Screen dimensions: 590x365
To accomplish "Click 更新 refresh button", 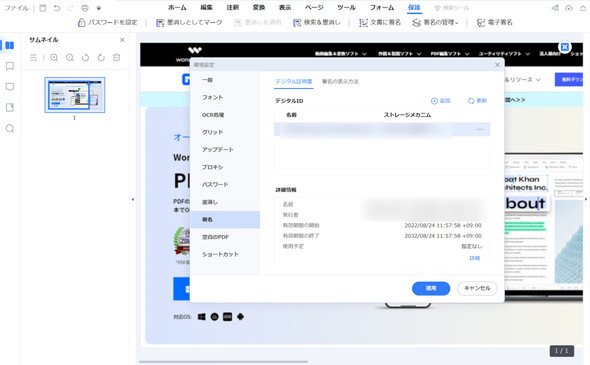I will click(x=477, y=101).
